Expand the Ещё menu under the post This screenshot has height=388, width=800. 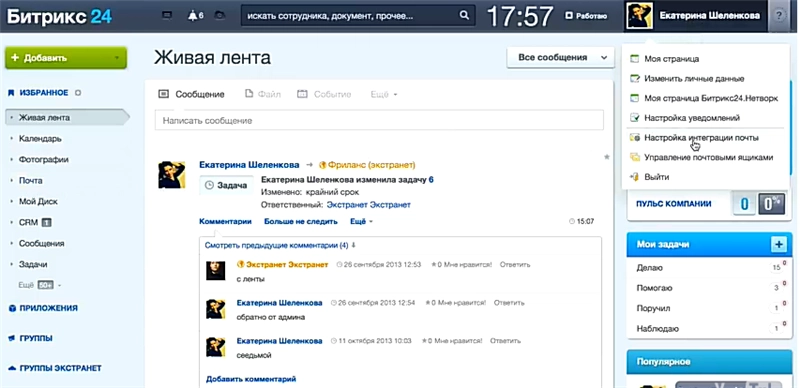point(361,222)
